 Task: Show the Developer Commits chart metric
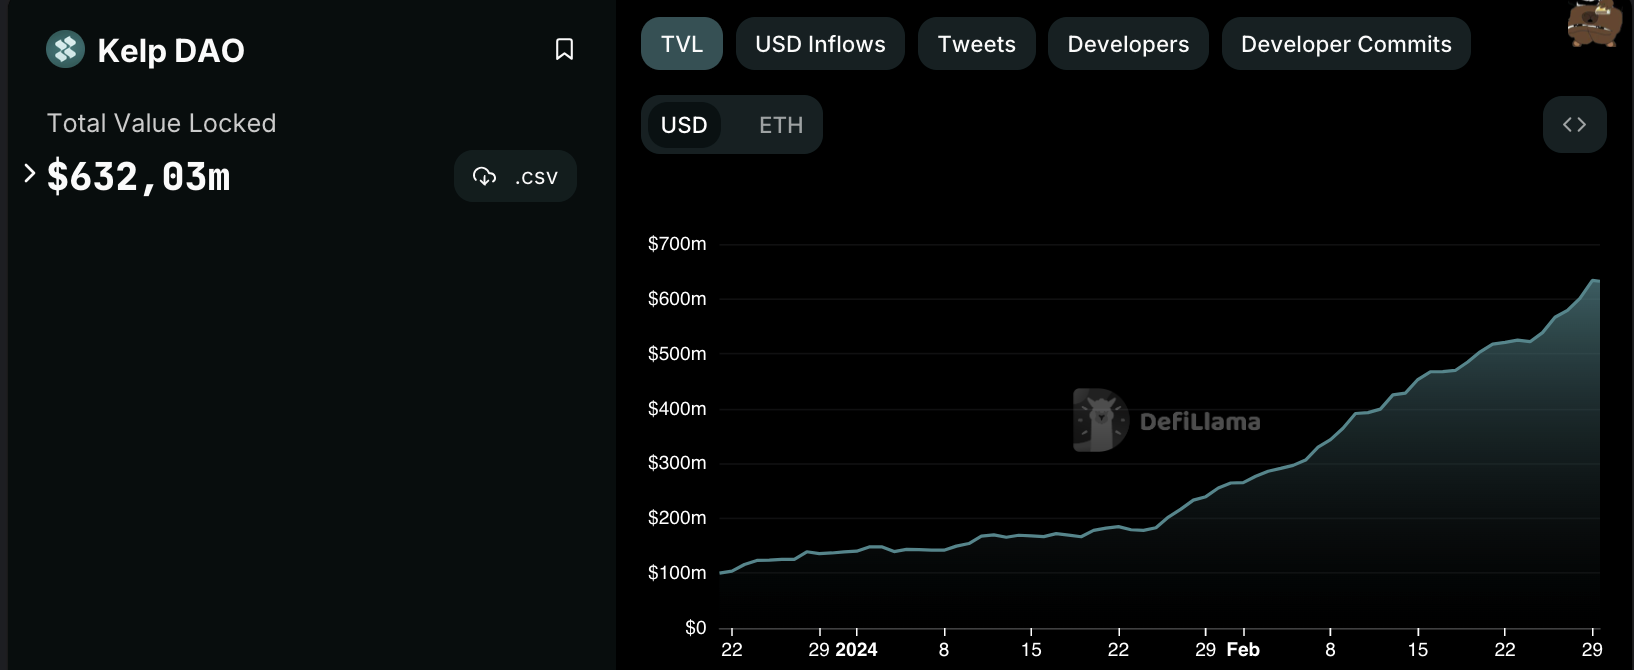tap(1346, 44)
